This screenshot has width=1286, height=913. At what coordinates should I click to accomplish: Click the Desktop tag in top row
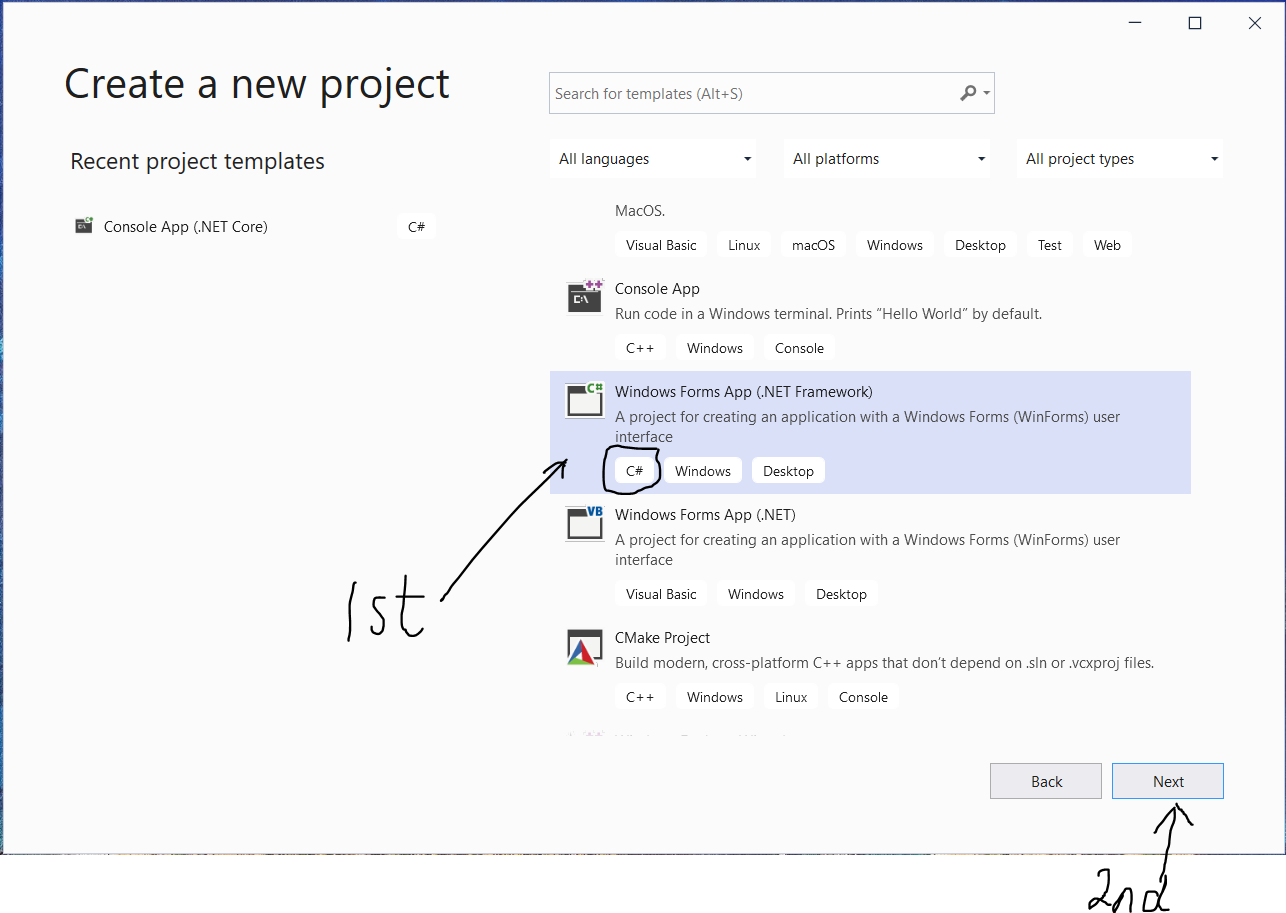pyautogui.click(x=980, y=245)
